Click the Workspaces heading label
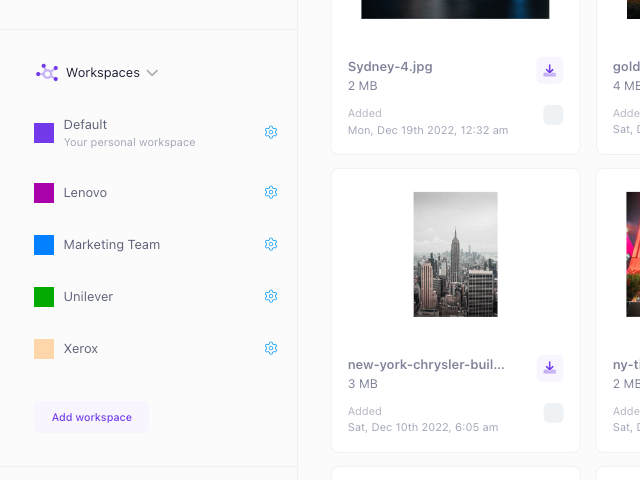 point(103,73)
